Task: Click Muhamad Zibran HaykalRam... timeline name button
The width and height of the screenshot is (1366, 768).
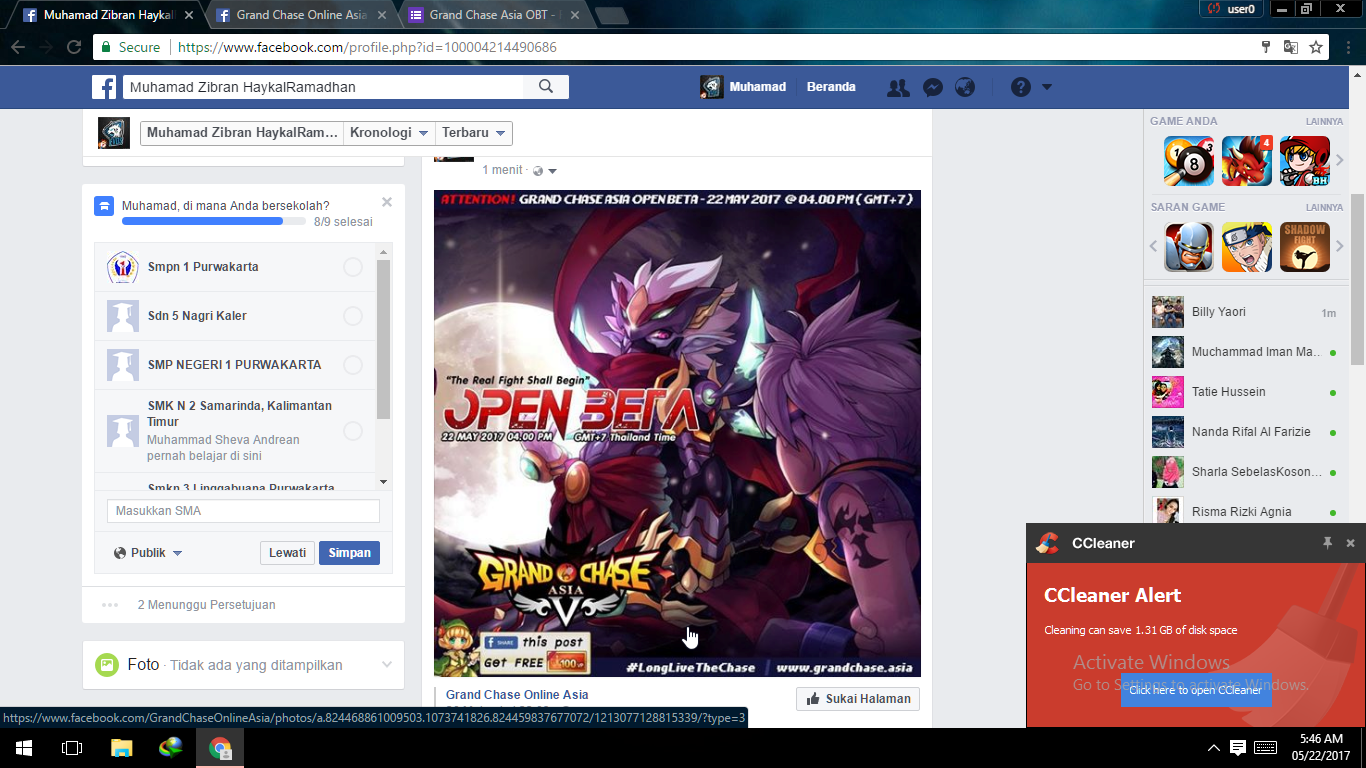Action: 242,133
